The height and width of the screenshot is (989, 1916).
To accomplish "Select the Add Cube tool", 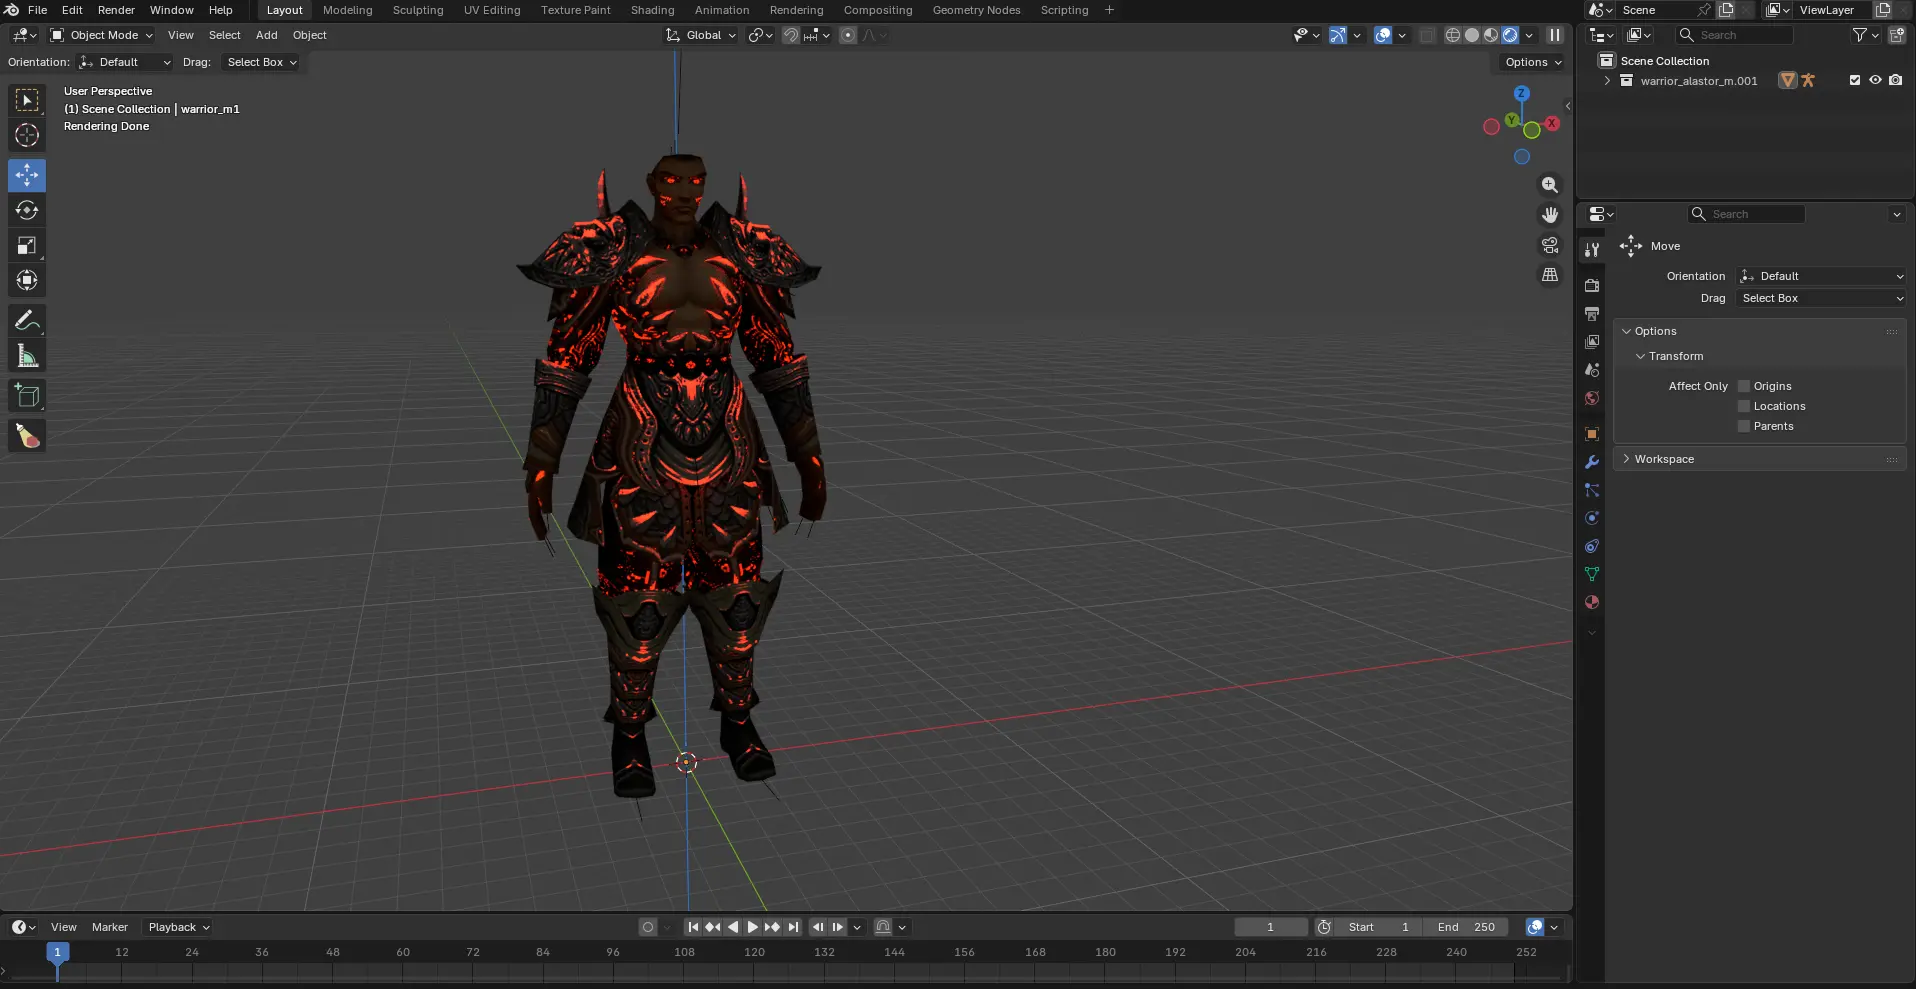I will point(27,396).
